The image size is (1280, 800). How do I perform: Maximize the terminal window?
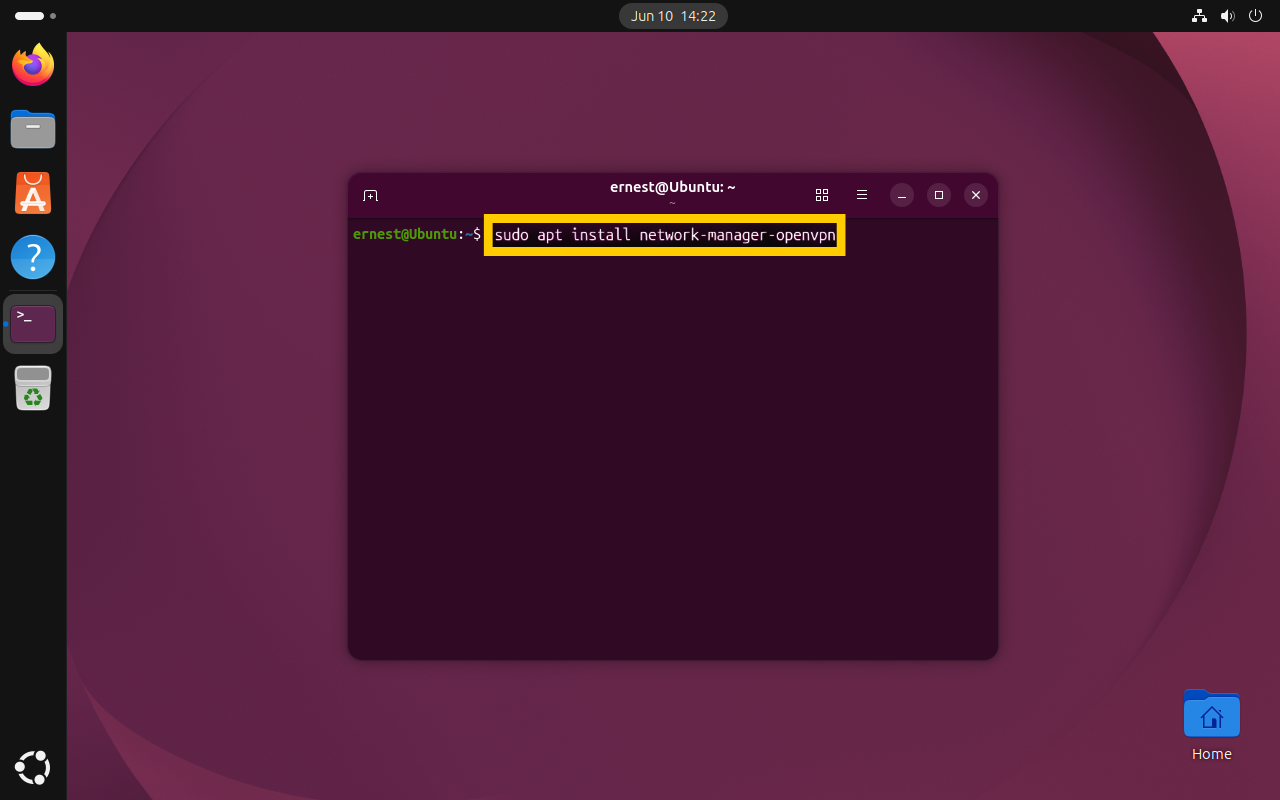click(938, 195)
